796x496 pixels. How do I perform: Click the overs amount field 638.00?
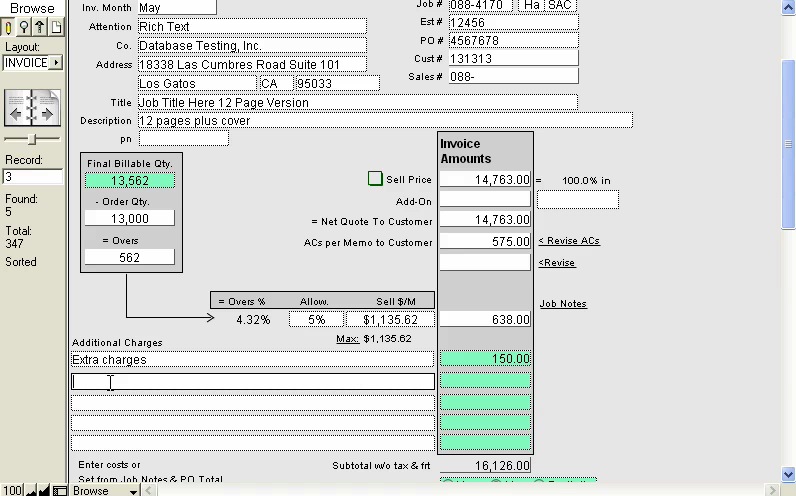pos(485,319)
